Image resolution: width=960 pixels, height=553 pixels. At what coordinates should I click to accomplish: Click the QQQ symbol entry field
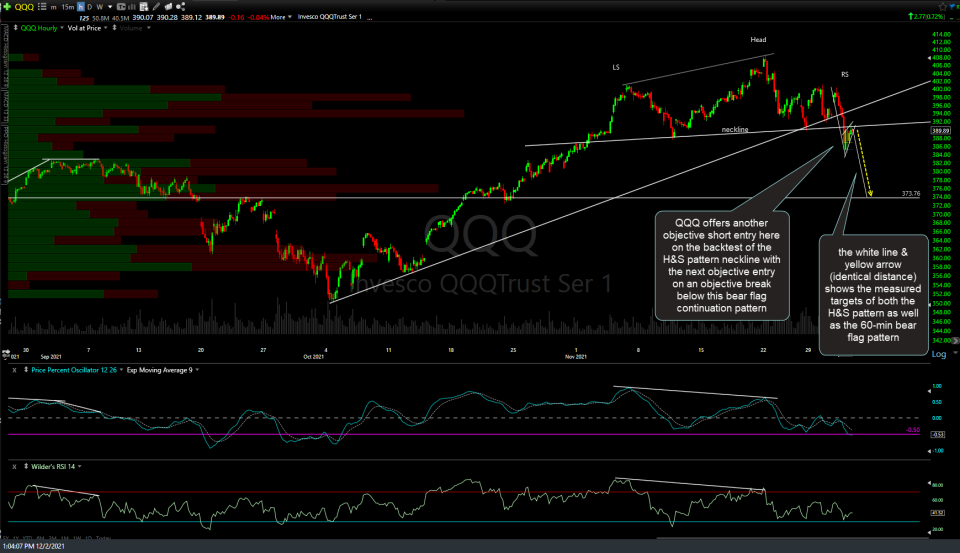pyautogui.click(x=24, y=7)
